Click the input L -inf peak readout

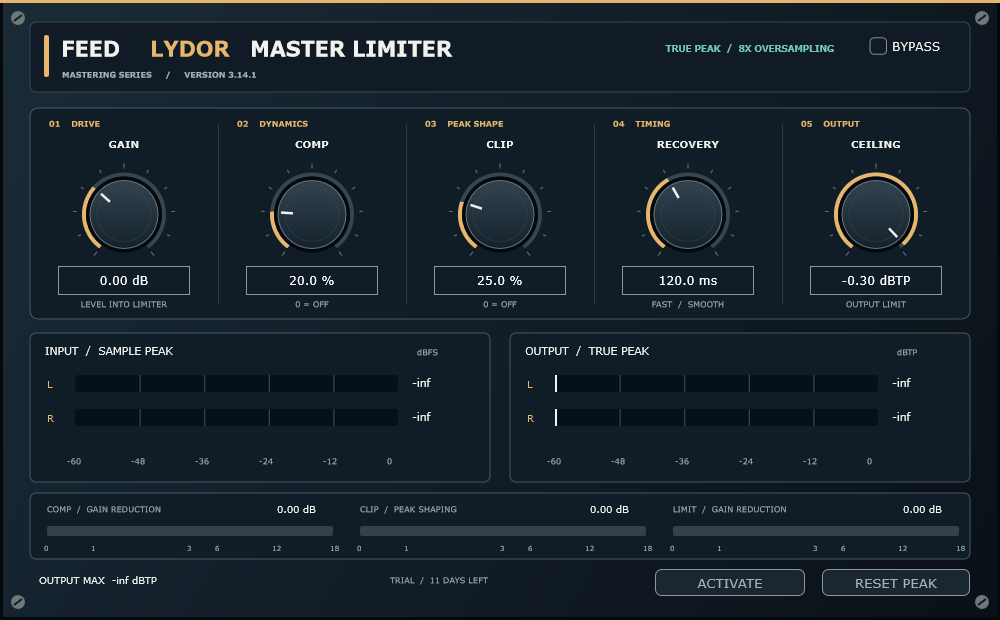click(422, 383)
